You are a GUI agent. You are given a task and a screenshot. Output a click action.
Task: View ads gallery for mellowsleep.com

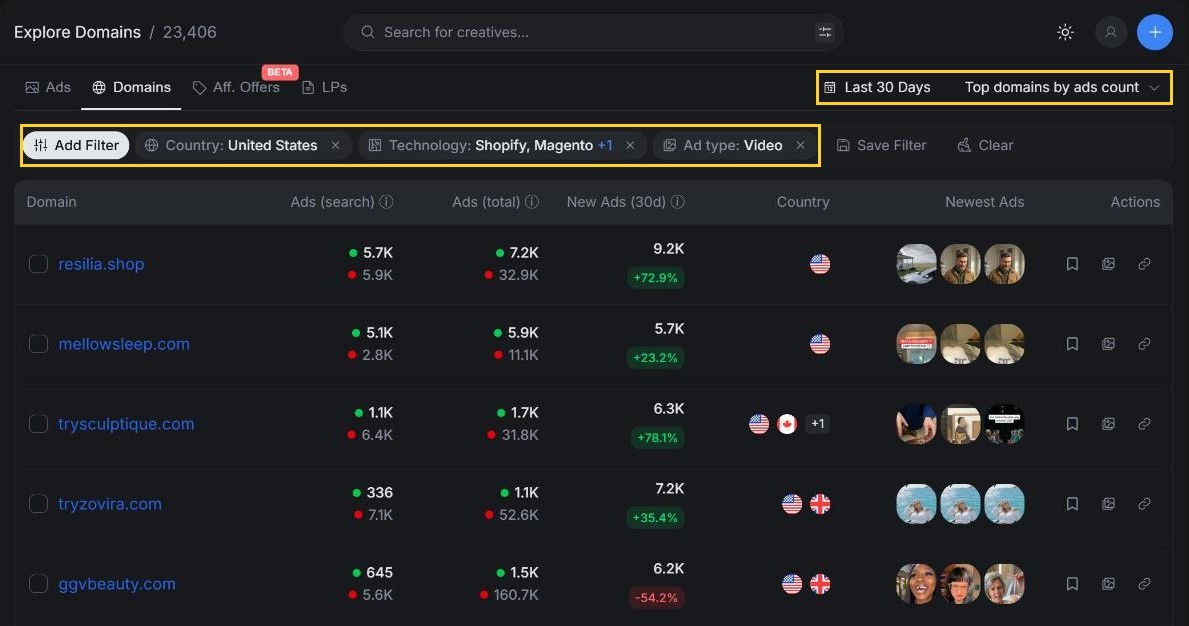coord(1108,344)
